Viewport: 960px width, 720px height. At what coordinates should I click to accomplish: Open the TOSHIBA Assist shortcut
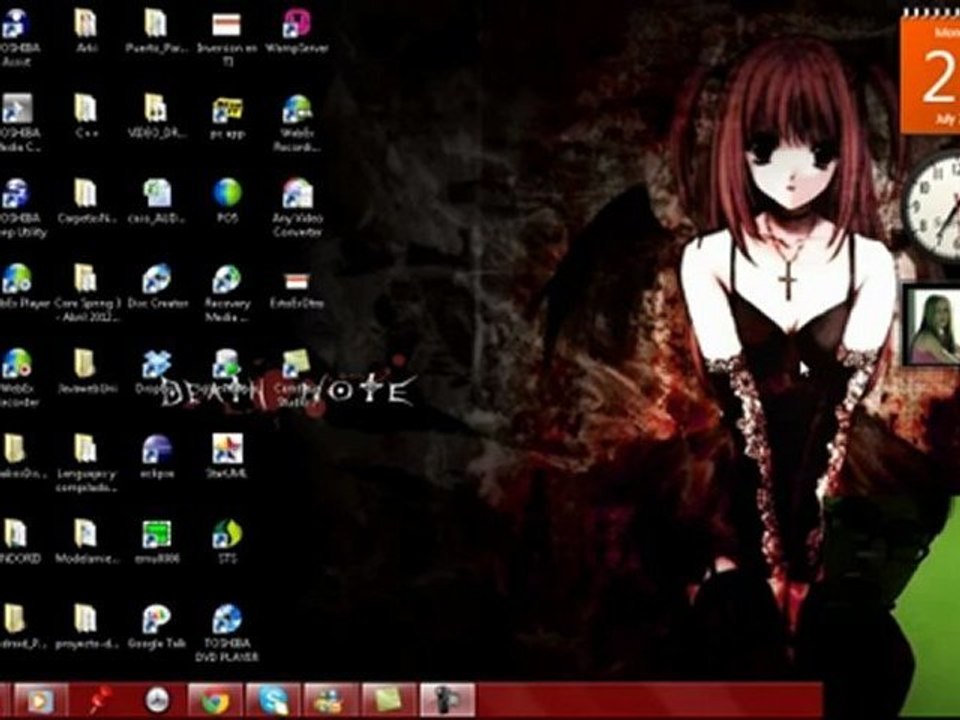(18, 37)
